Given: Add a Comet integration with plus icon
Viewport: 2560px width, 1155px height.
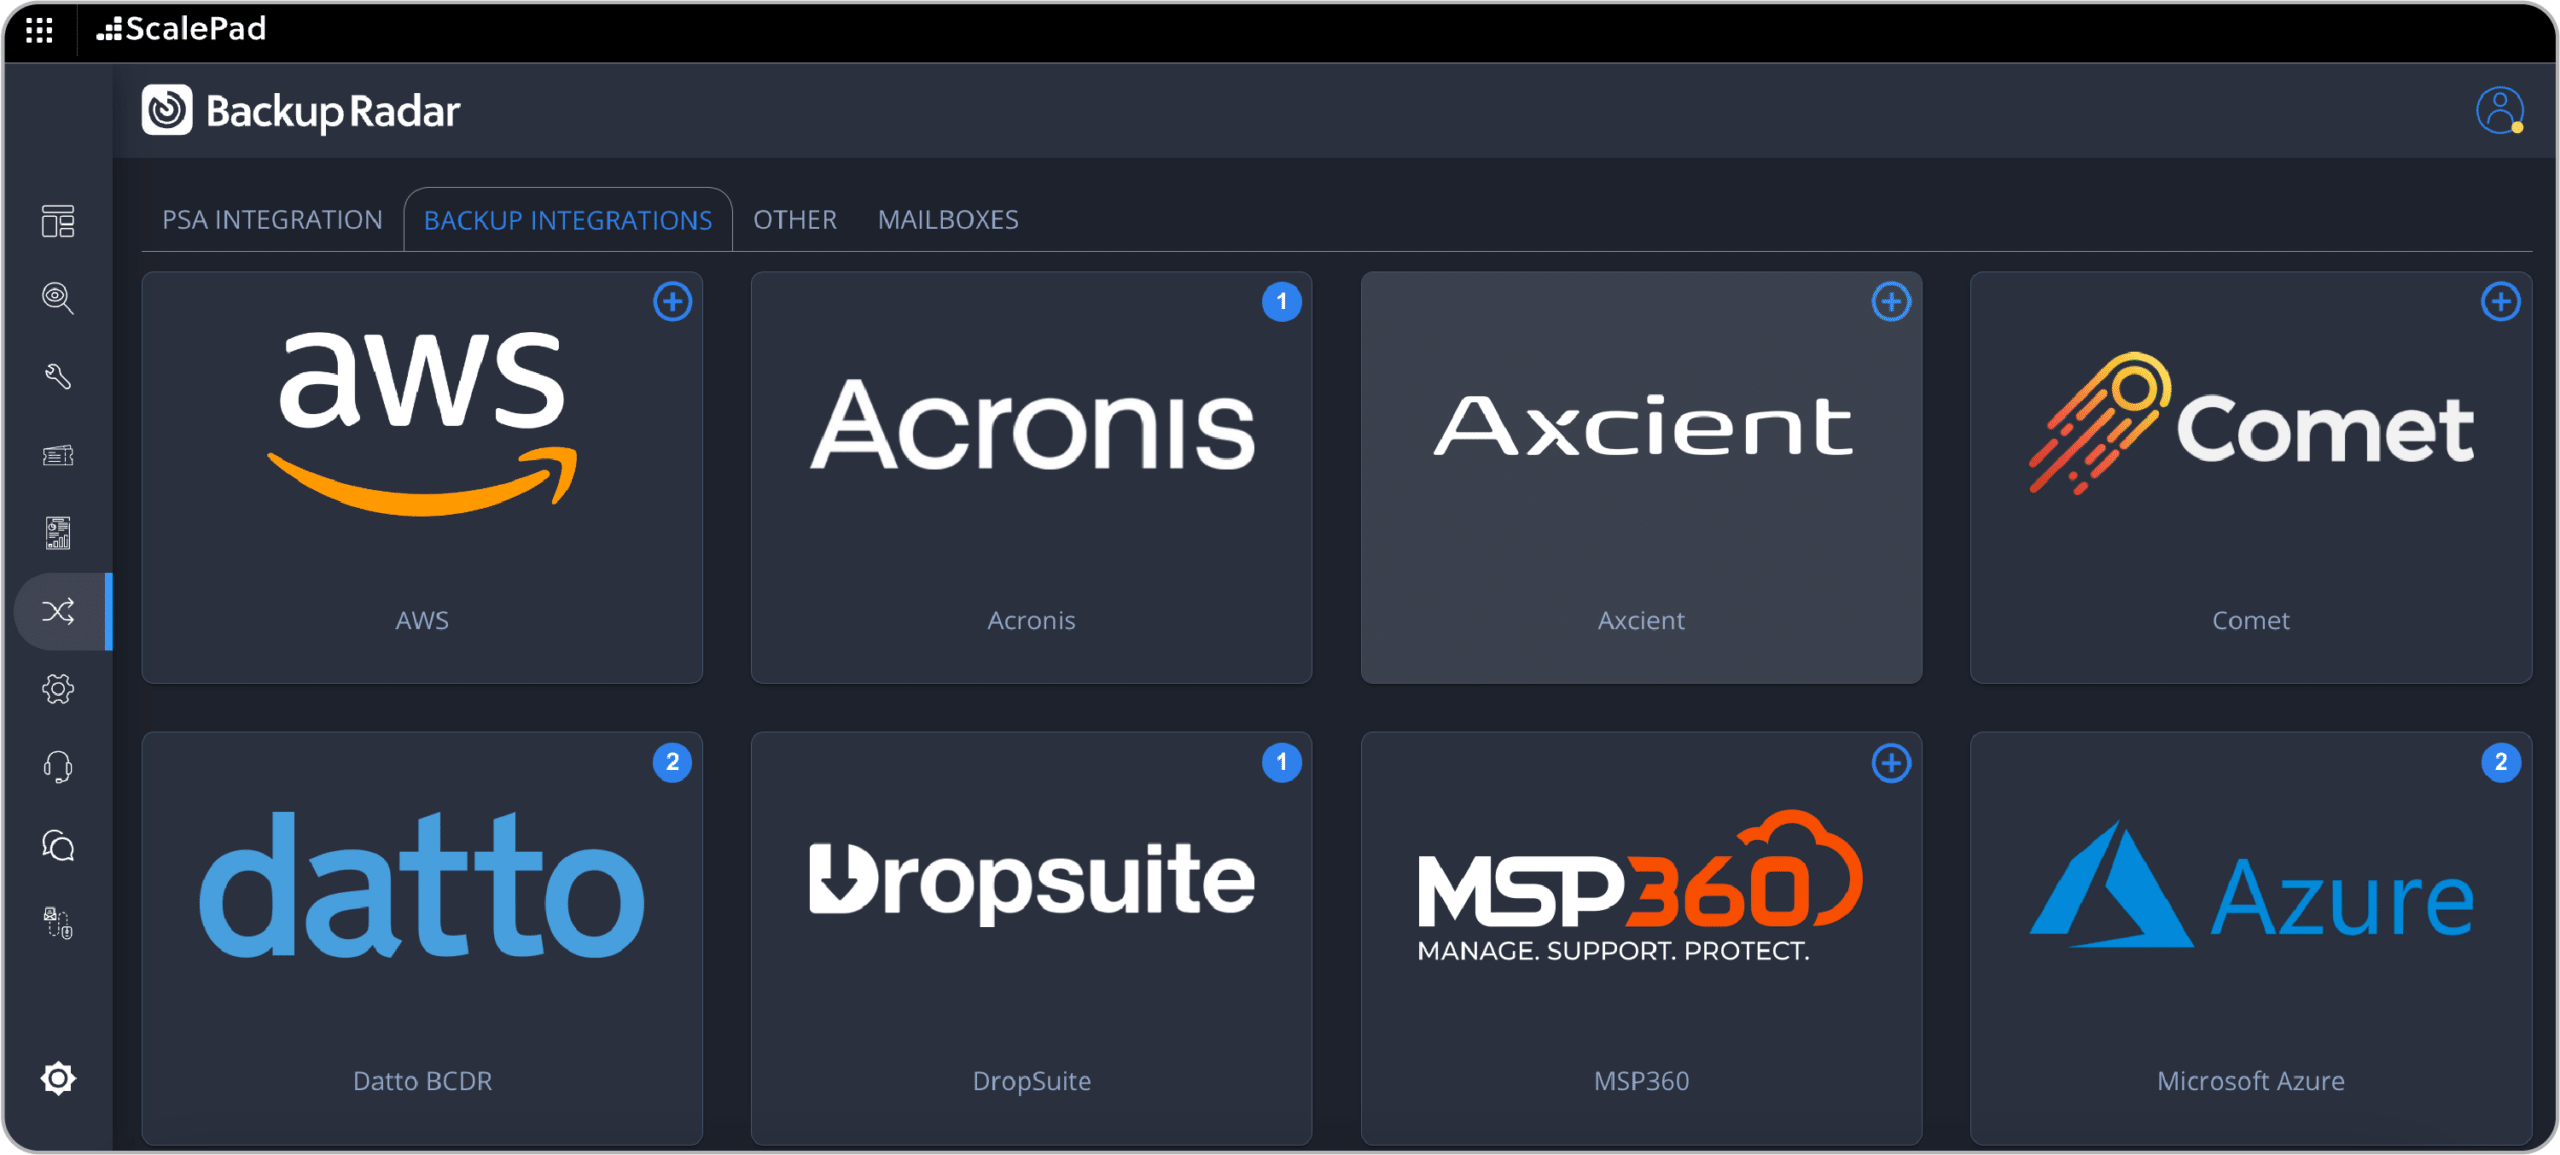Looking at the screenshot, I should (x=2501, y=302).
